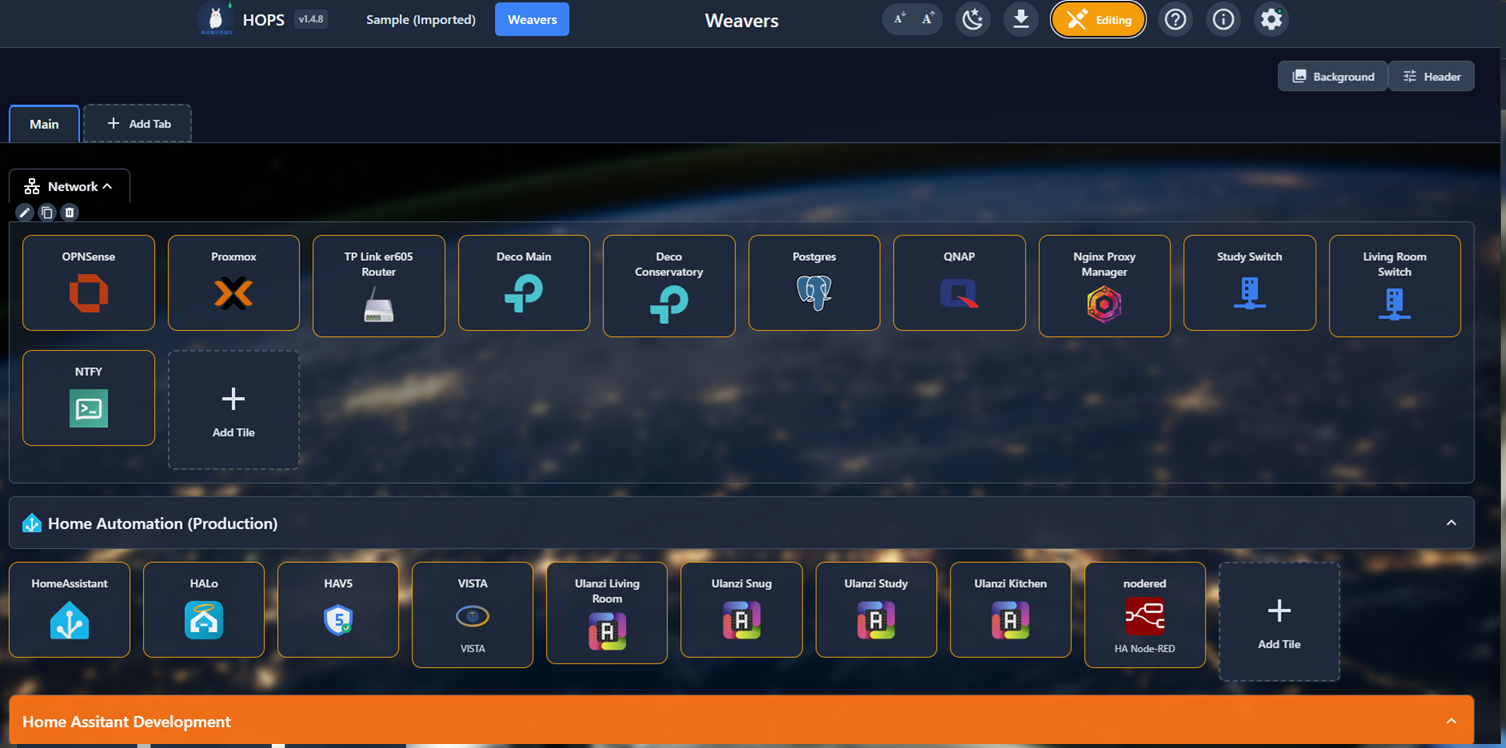
Task: Open the Study Switch tile
Action: tap(1249, 283)
